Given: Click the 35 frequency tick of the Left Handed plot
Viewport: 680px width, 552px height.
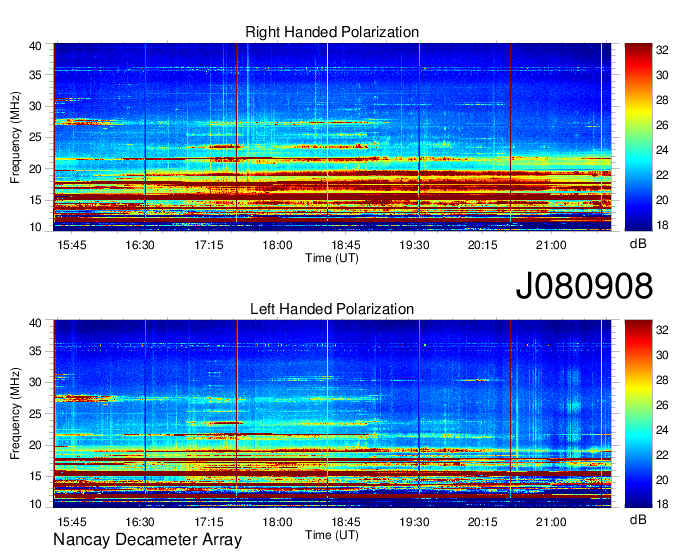Looking at the screenshot, I should [35, 351].
